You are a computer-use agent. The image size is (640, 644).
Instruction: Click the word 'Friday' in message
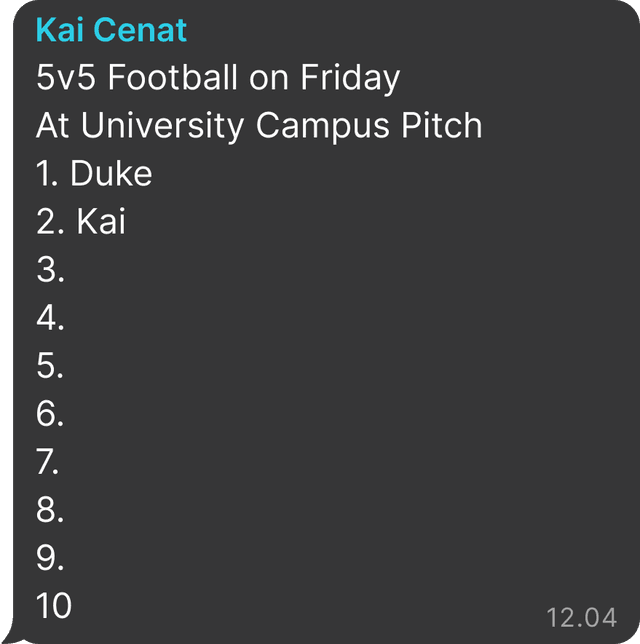(350, 78)
